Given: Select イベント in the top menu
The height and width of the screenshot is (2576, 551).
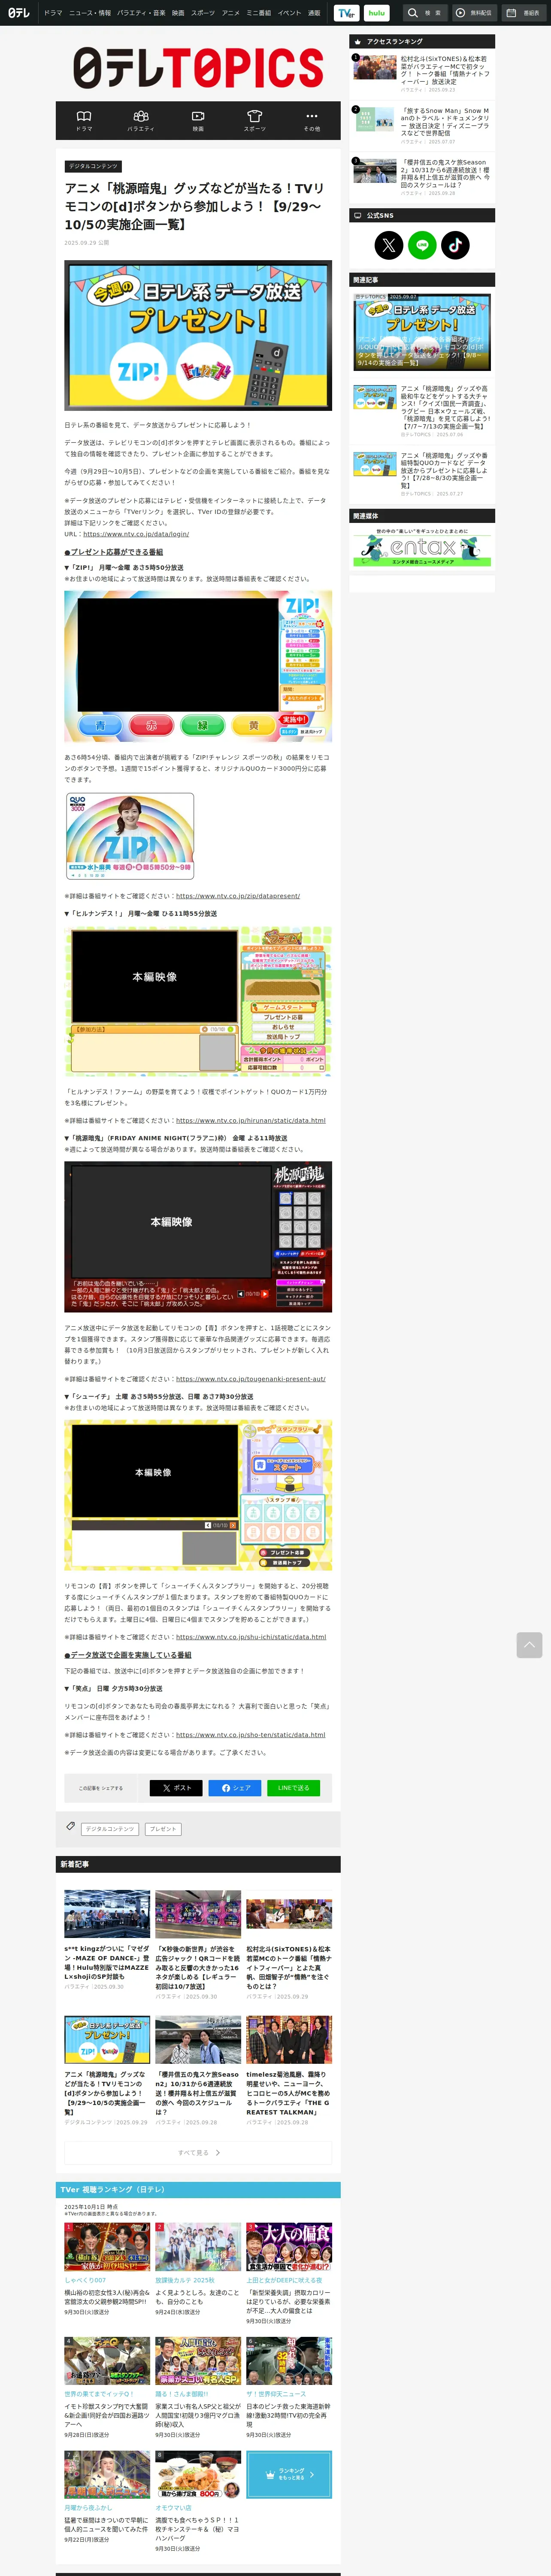Looking at the screenshot, I should (x=289, y=13).
